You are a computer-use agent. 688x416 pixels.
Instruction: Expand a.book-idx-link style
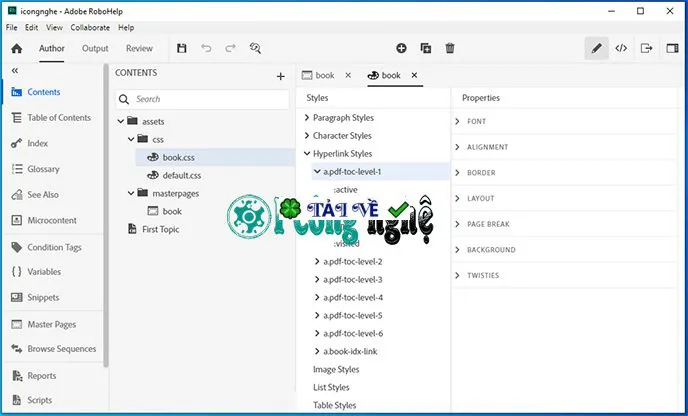[x=317, y=351]
